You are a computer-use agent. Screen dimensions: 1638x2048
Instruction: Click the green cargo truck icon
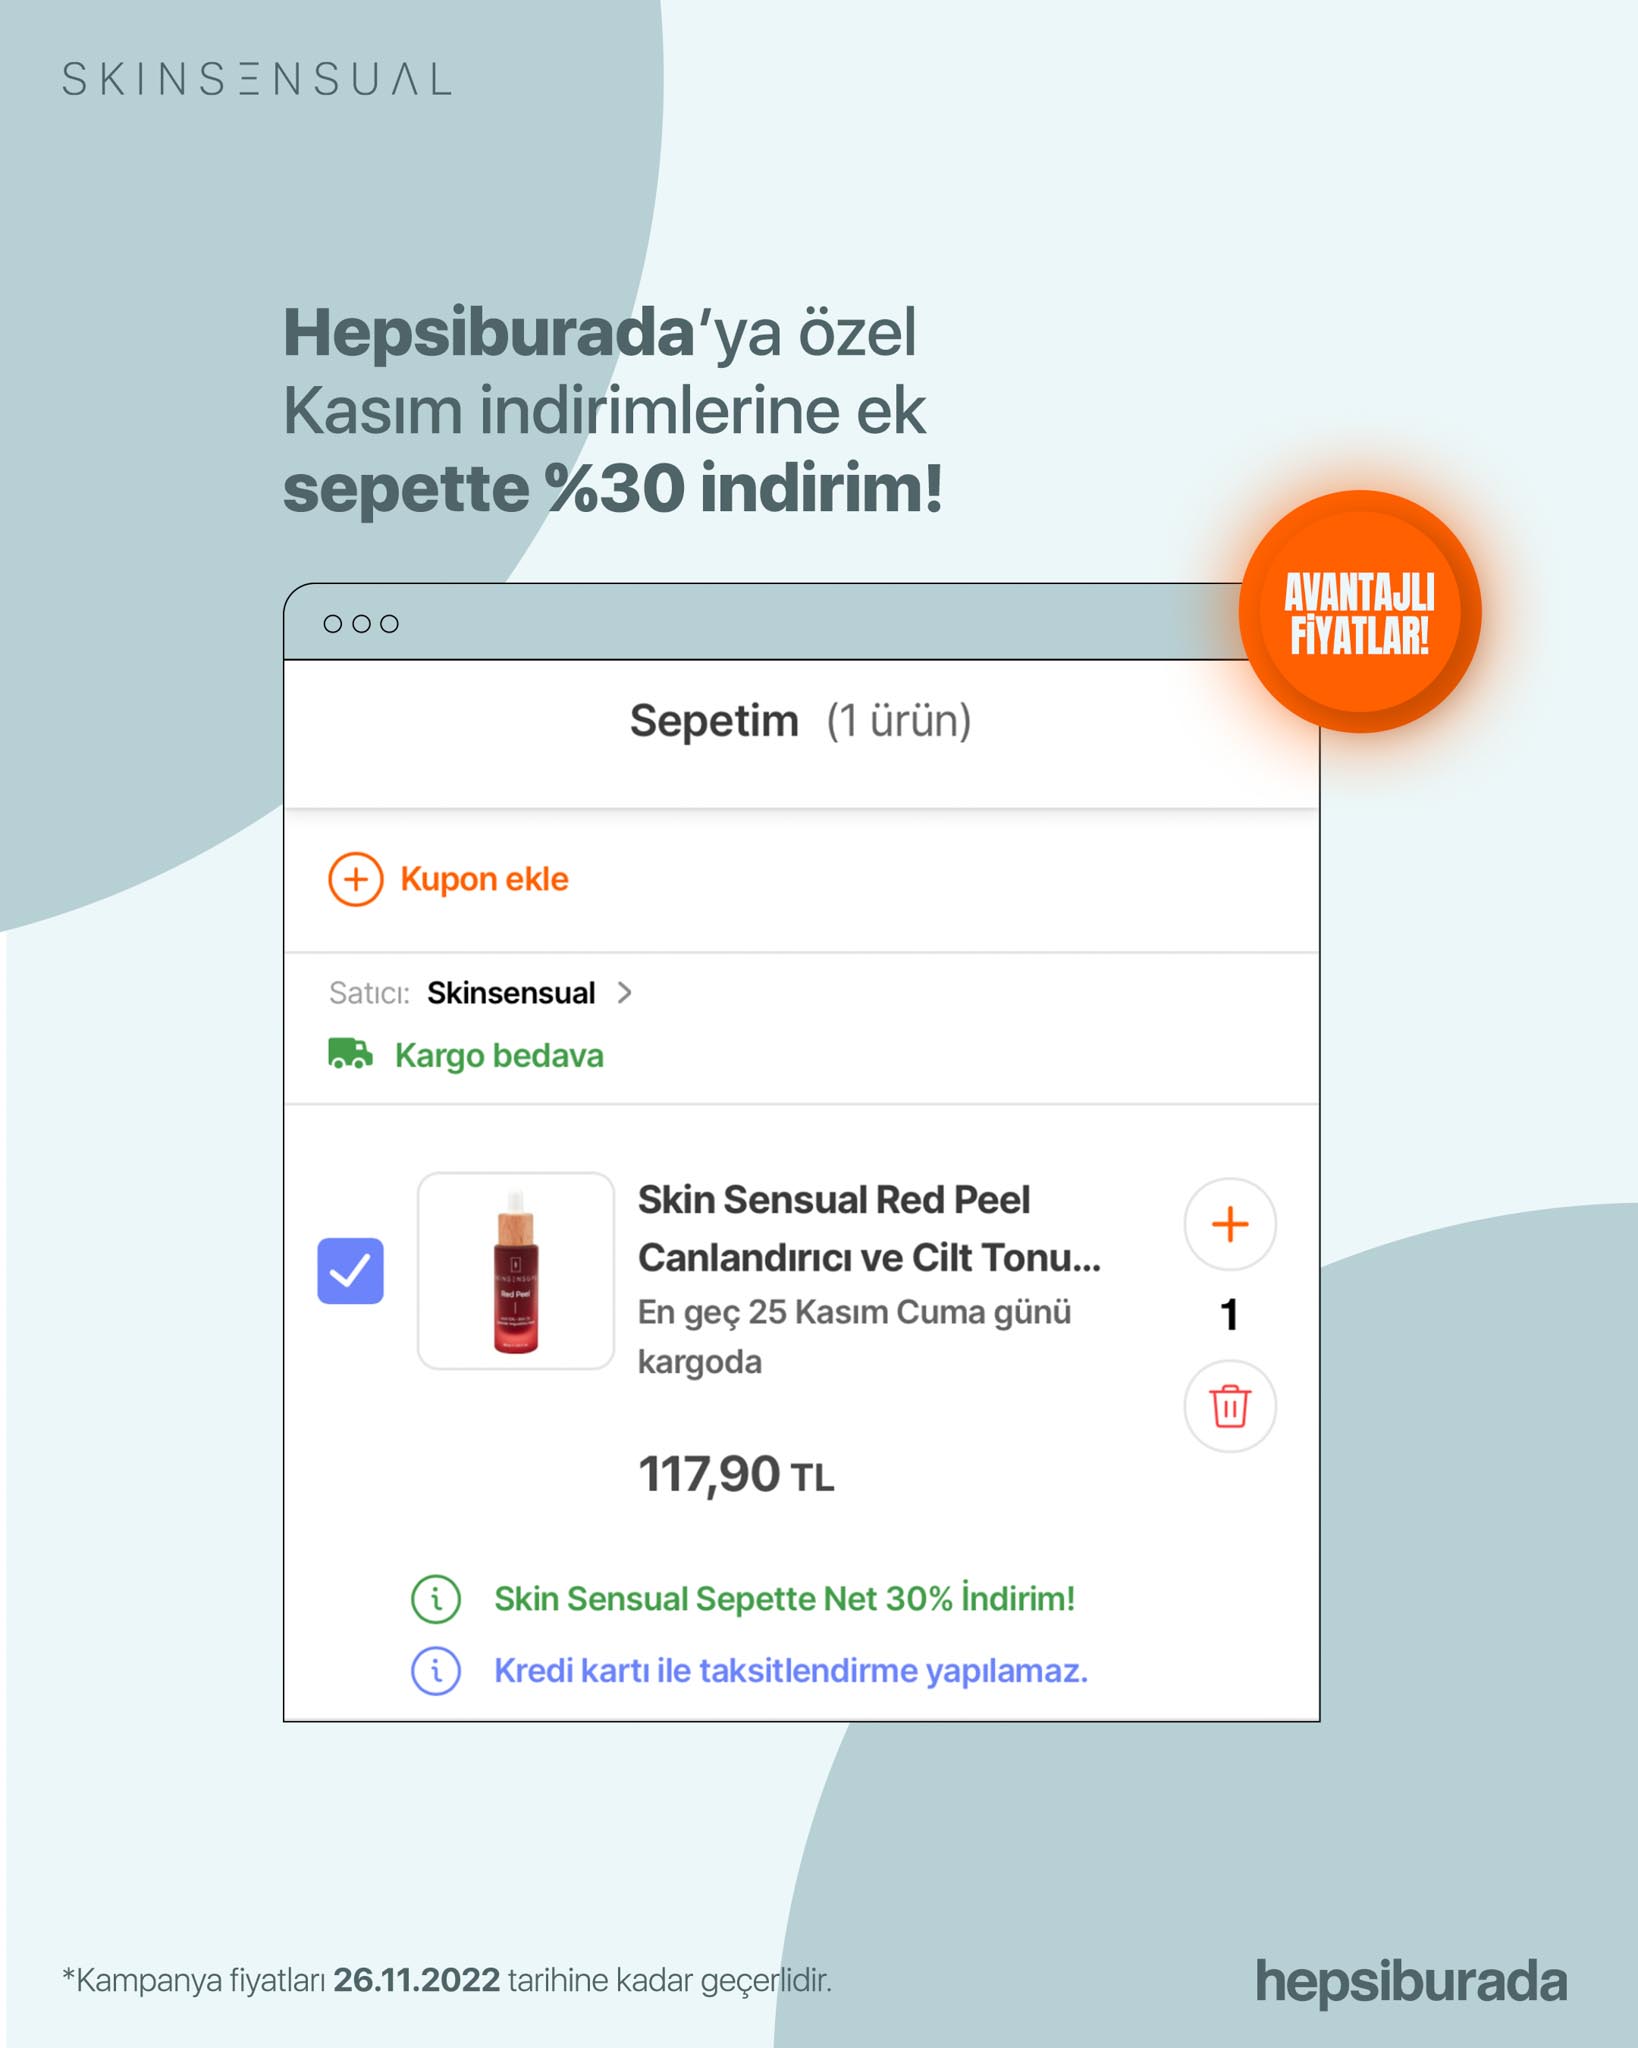coord(350,1054)
